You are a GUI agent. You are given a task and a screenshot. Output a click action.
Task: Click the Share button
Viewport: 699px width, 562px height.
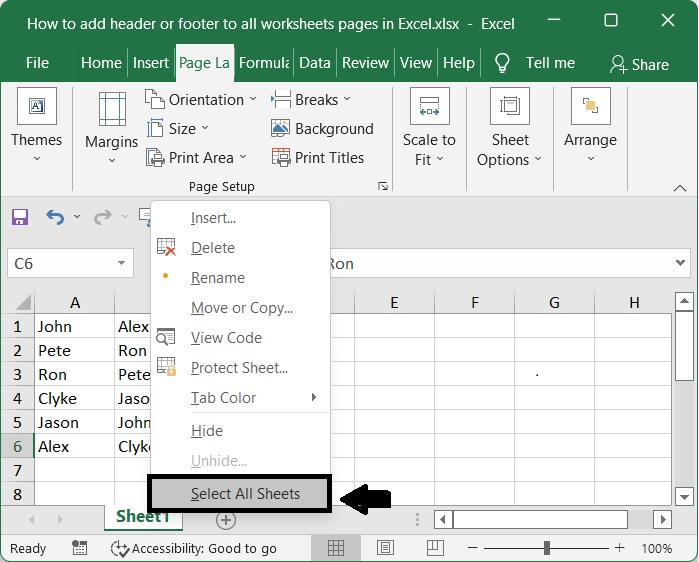639,63
